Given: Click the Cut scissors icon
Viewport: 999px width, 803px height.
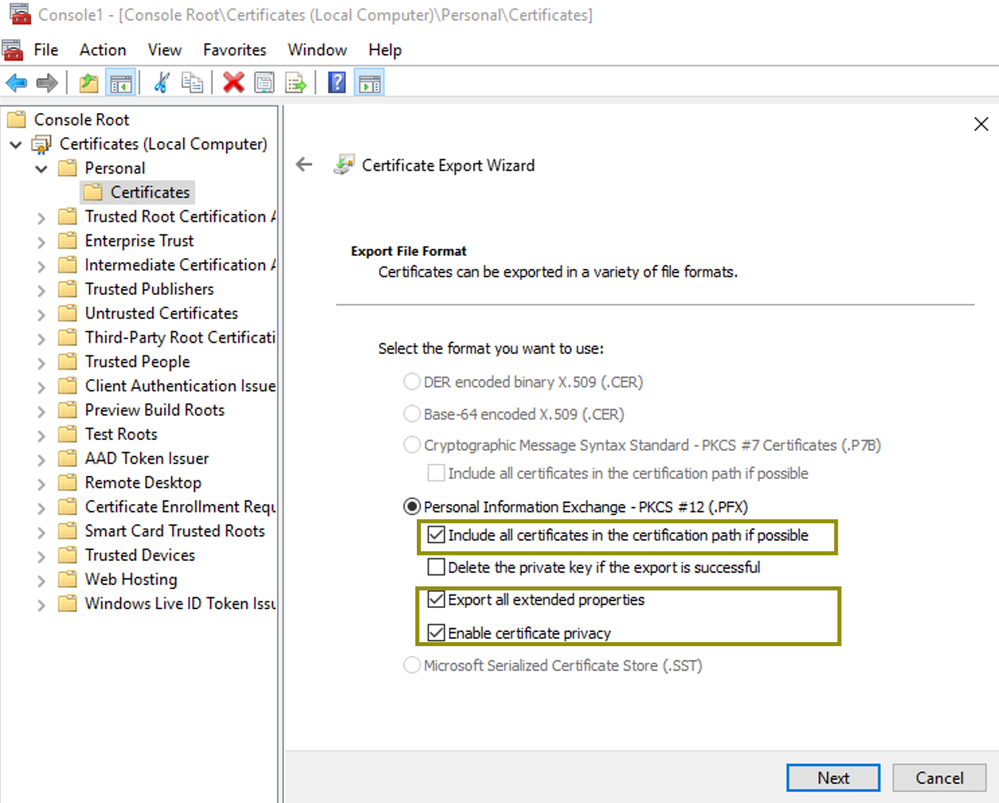Looking at the screenshot, I should (x=160, y=83).
